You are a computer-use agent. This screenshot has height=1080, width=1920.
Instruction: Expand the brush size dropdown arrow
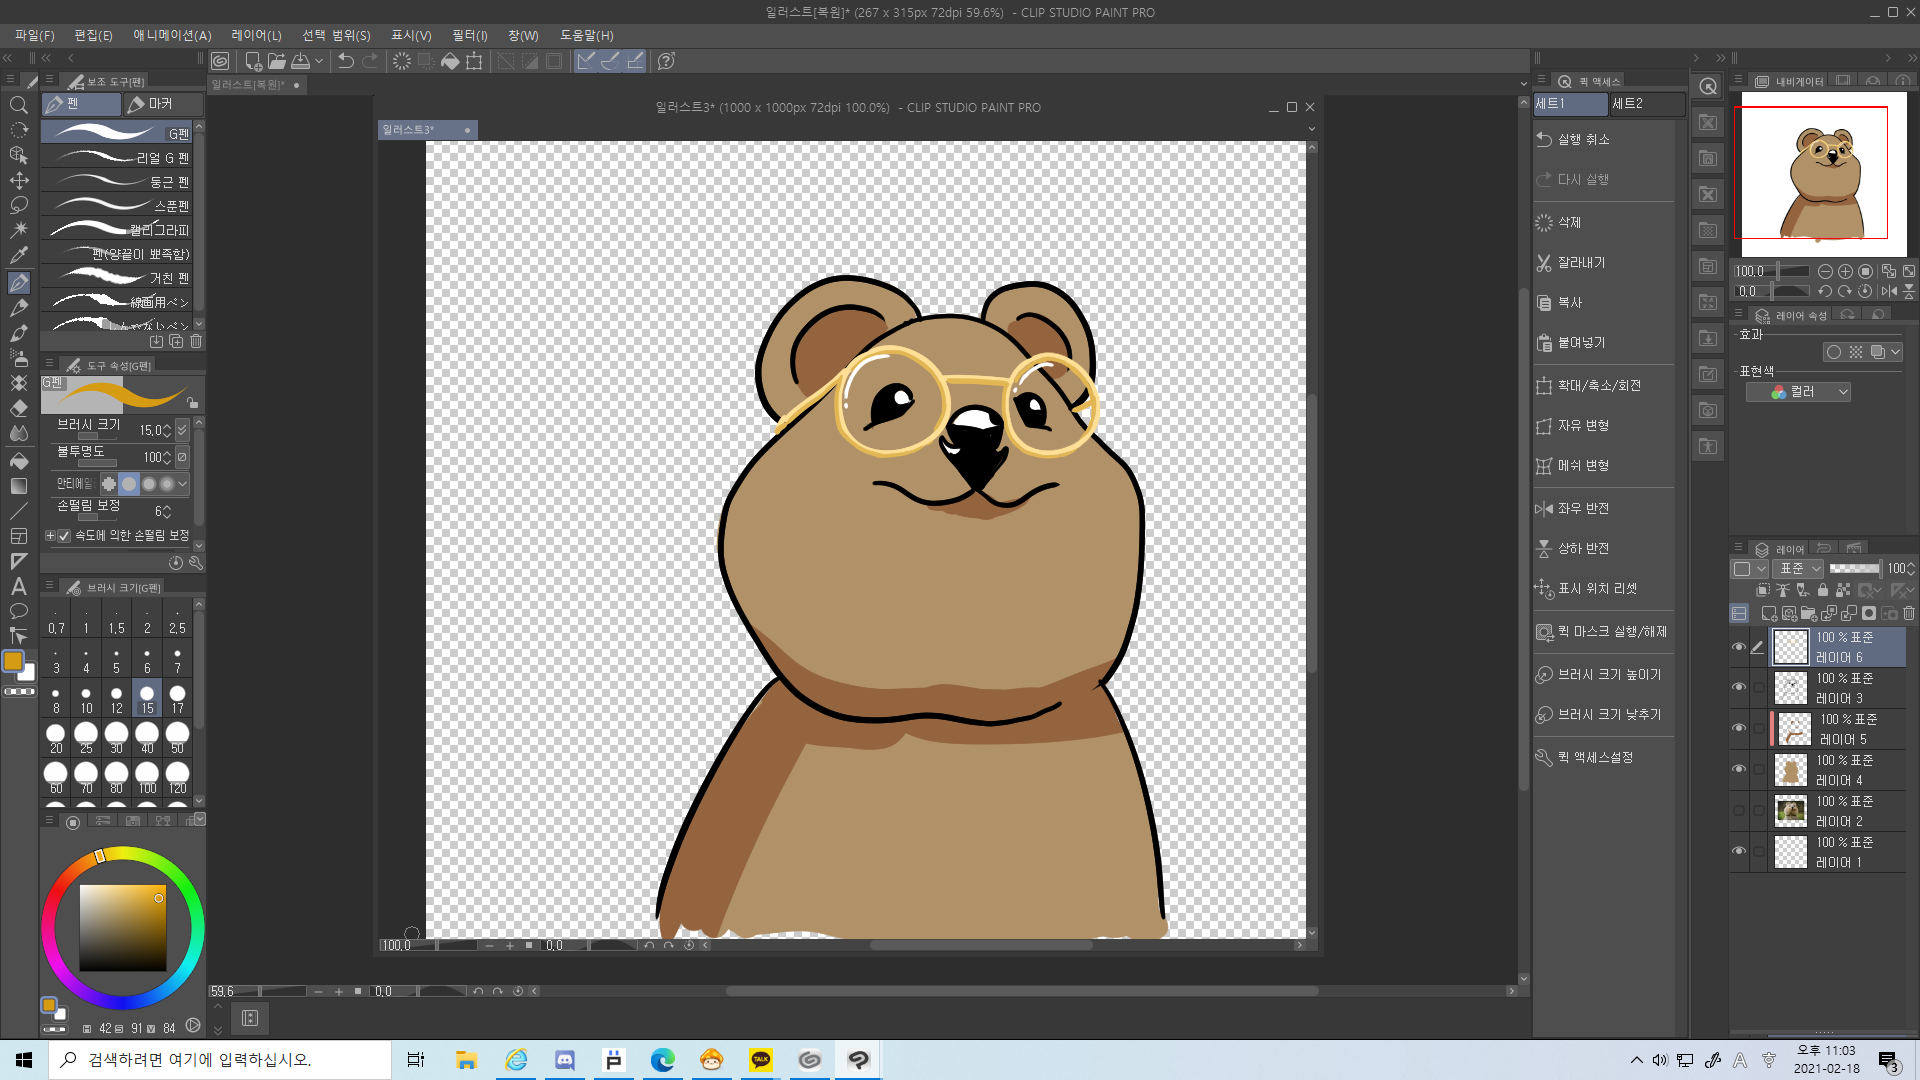[x=182, y=430]
